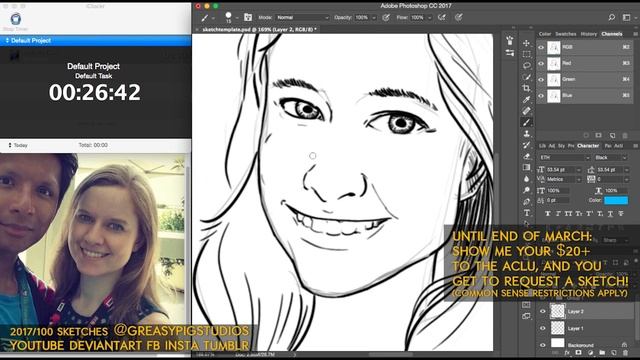Screen dimensions: 640x360
Task: Select the Move tool
Action: [527, 43]
